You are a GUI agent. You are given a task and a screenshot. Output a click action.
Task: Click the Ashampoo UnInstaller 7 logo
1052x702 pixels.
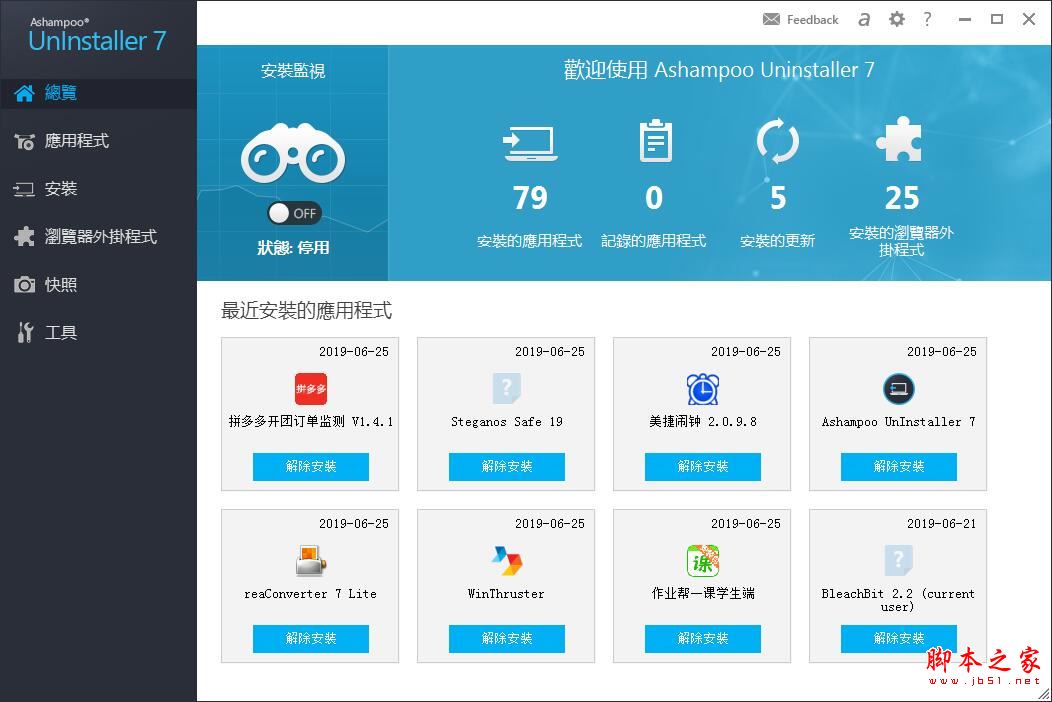[x=97, y=35]
